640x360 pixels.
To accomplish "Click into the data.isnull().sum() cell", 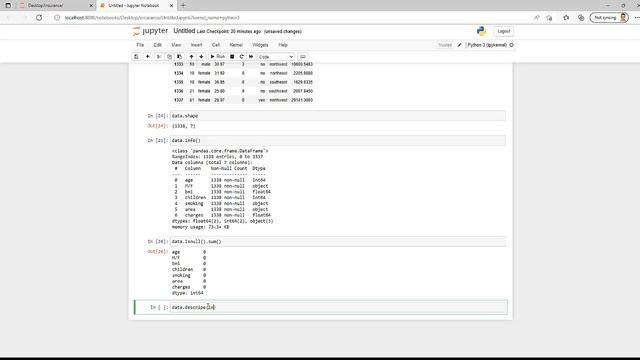I will coord(338,242).
